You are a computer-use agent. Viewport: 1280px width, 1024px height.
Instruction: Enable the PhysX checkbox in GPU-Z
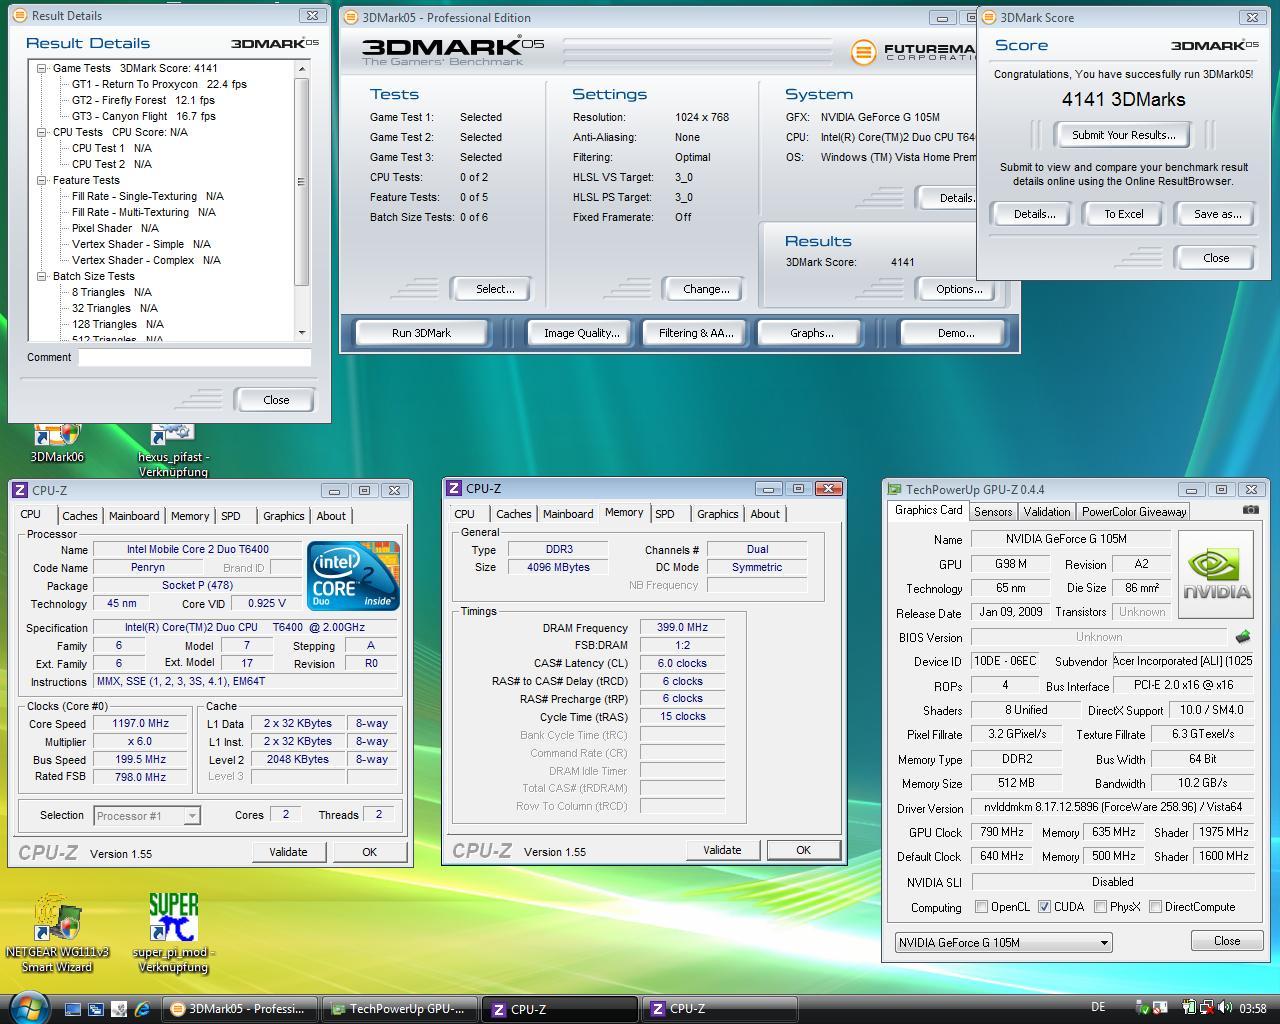(x=1100, y=907)
